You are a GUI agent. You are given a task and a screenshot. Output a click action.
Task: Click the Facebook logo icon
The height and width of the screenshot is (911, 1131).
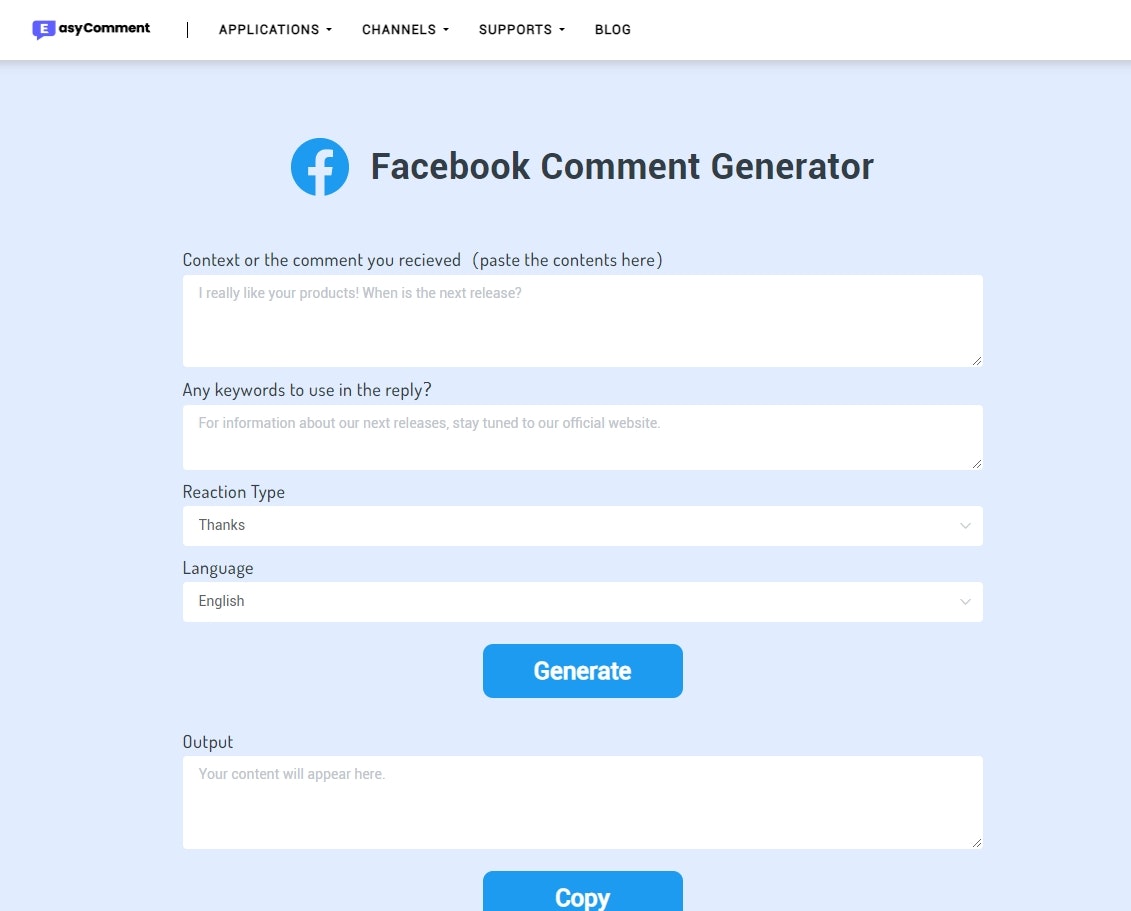point(319,166)
